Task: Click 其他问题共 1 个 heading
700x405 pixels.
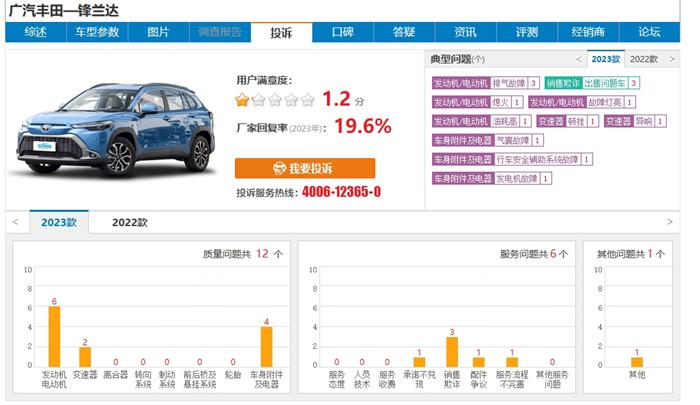Action: point(631,254)
